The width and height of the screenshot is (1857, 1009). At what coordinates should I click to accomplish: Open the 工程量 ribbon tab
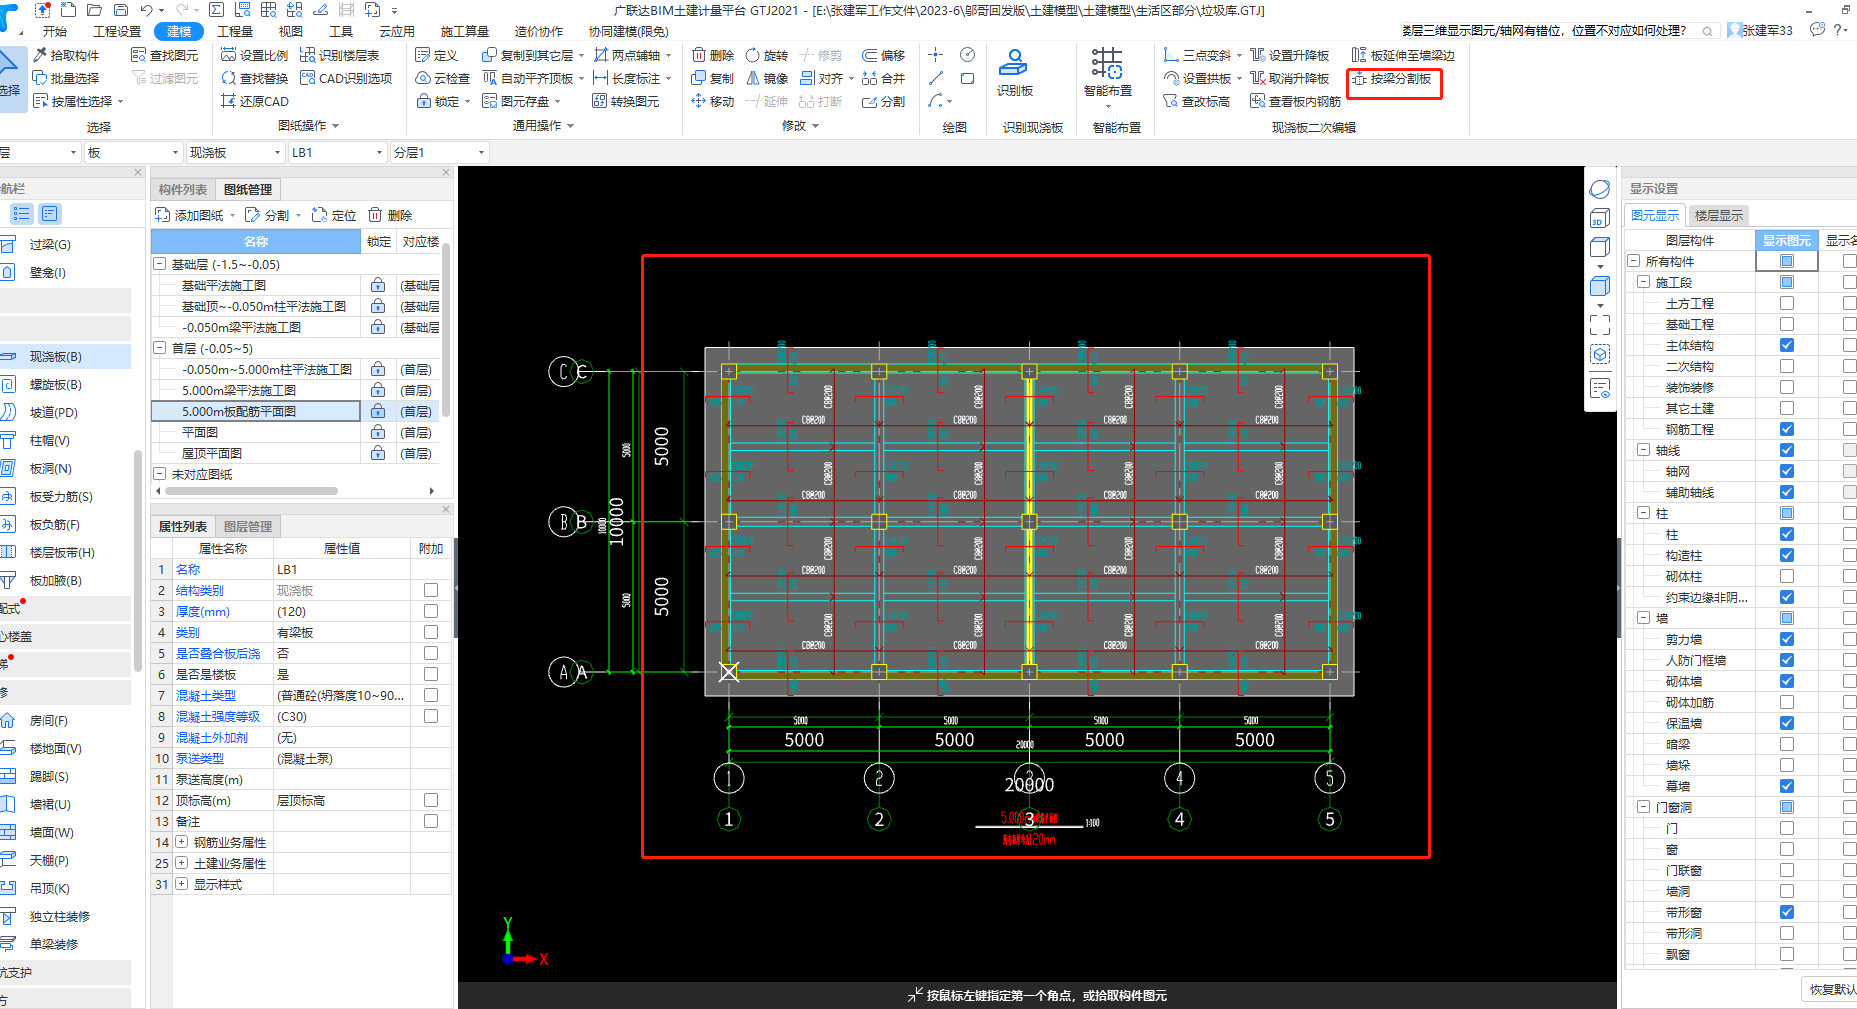click(x=235, y=31)
